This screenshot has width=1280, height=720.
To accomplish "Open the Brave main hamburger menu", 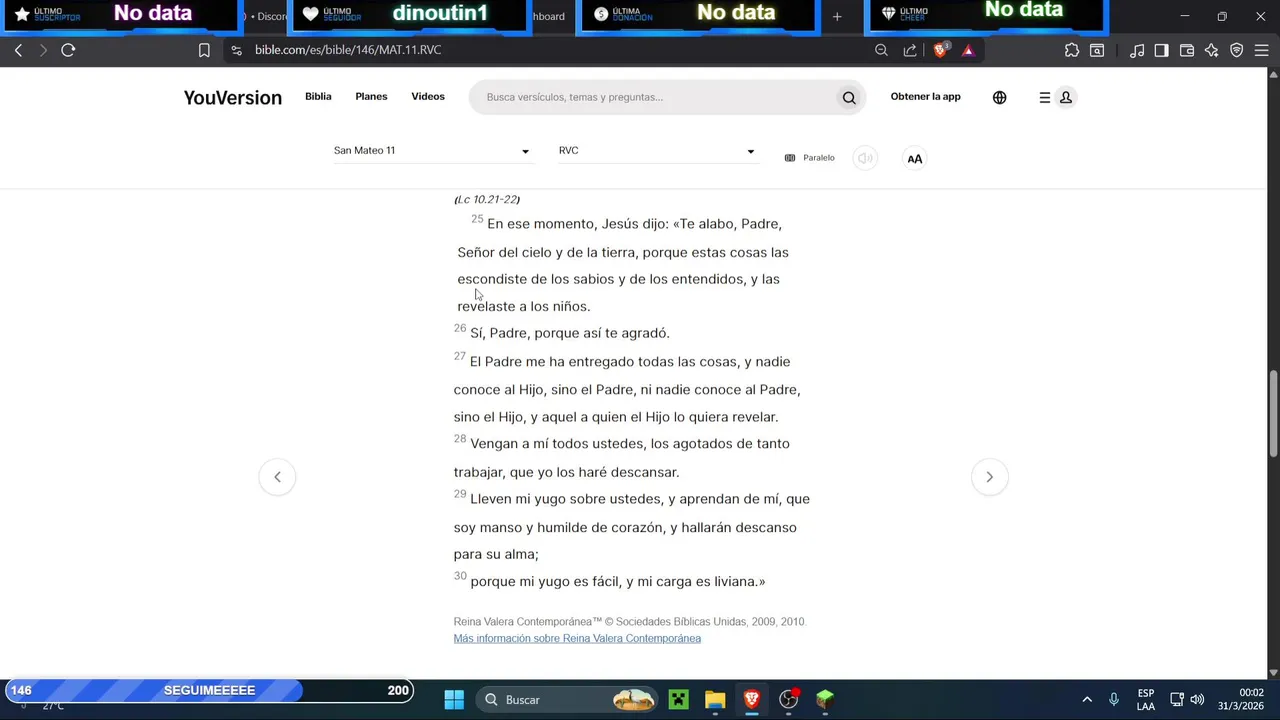I will coord(1263,50).
